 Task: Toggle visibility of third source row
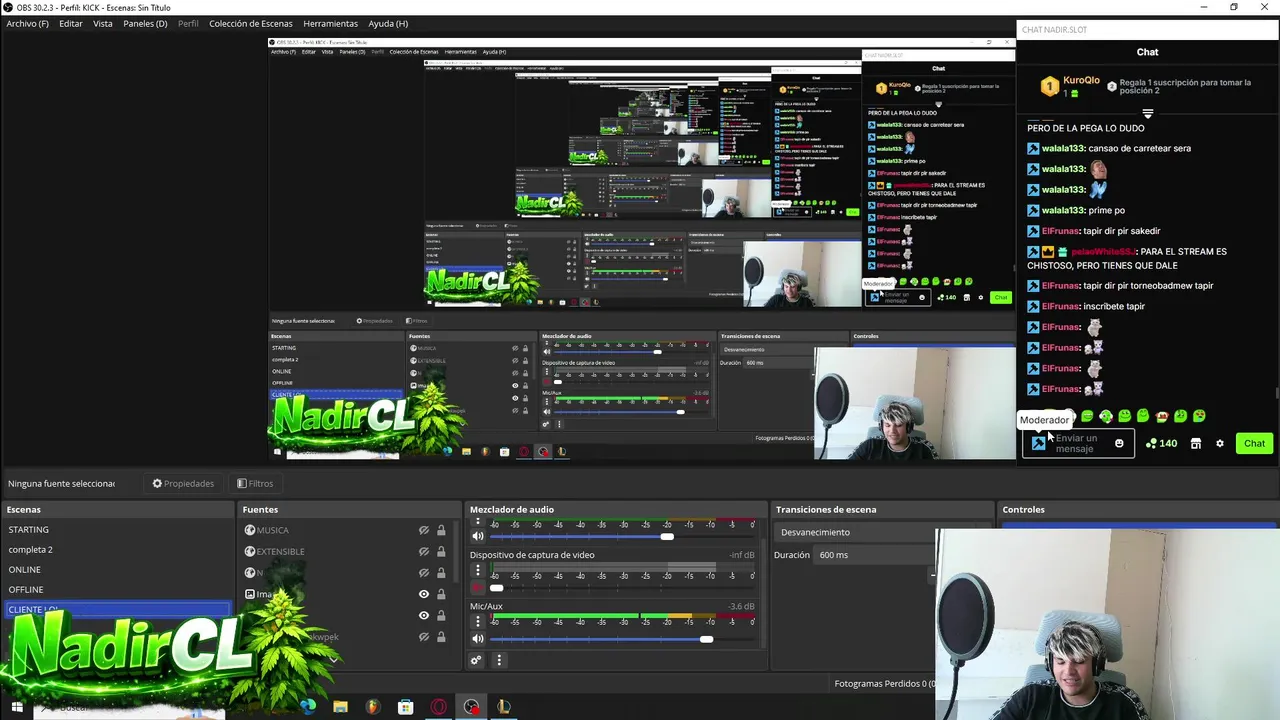click(x=424, y=573)
